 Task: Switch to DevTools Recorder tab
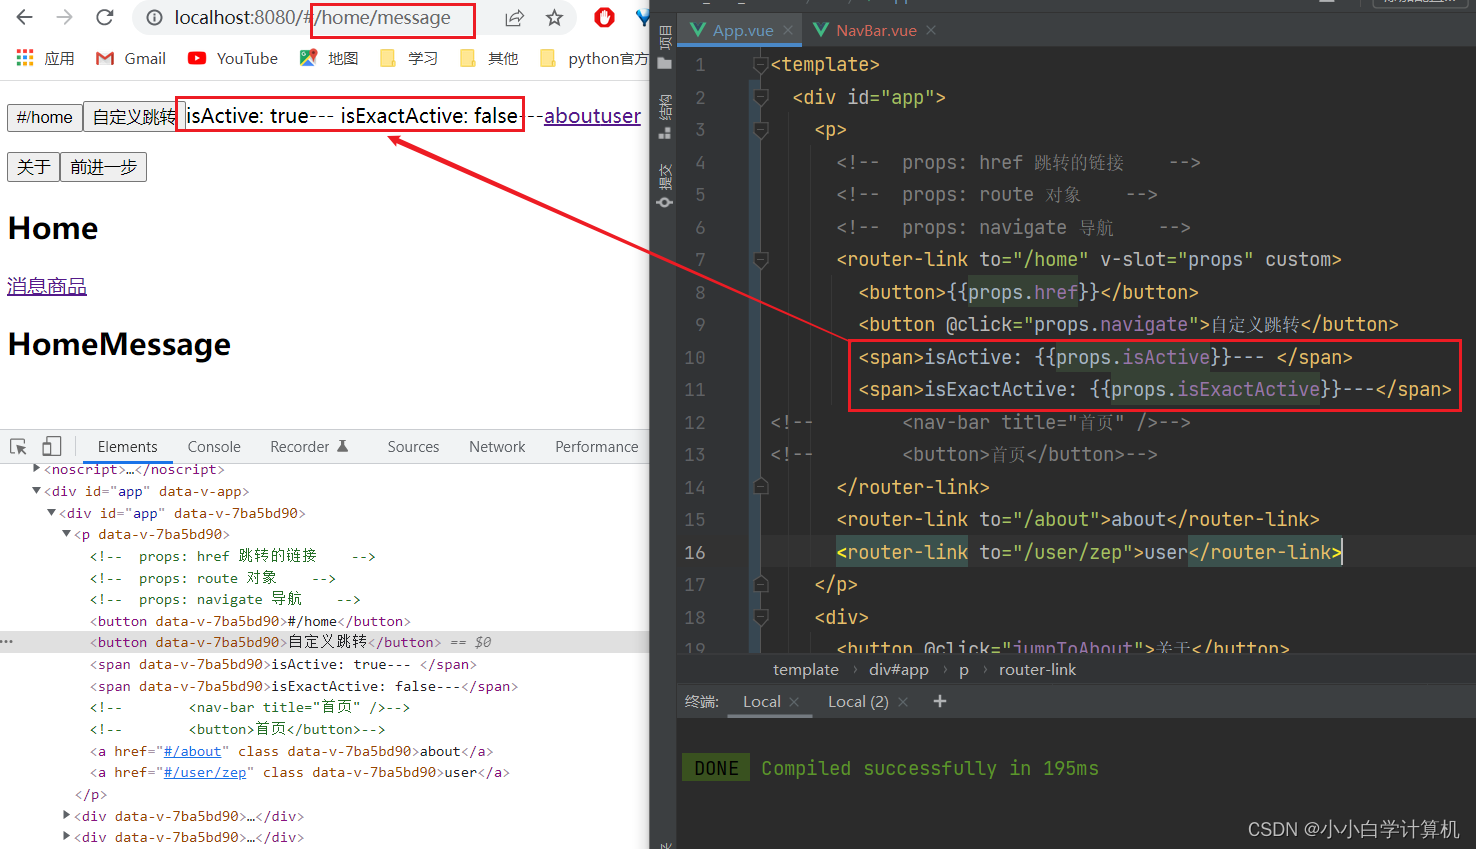click(308, 447)
